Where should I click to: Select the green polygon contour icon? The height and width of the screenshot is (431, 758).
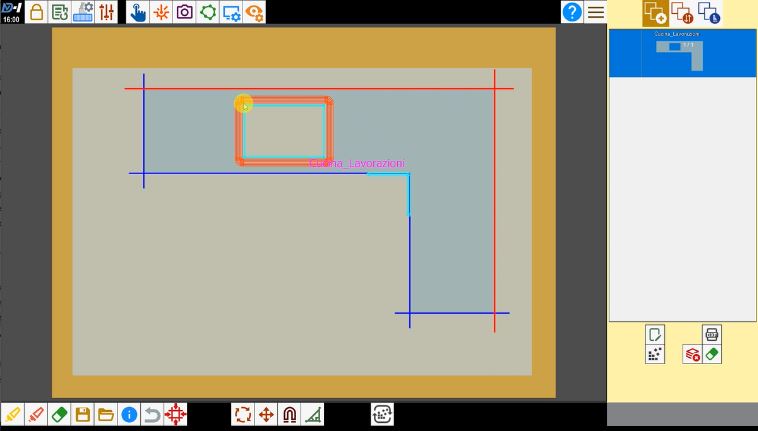click(x=208, y=12)
